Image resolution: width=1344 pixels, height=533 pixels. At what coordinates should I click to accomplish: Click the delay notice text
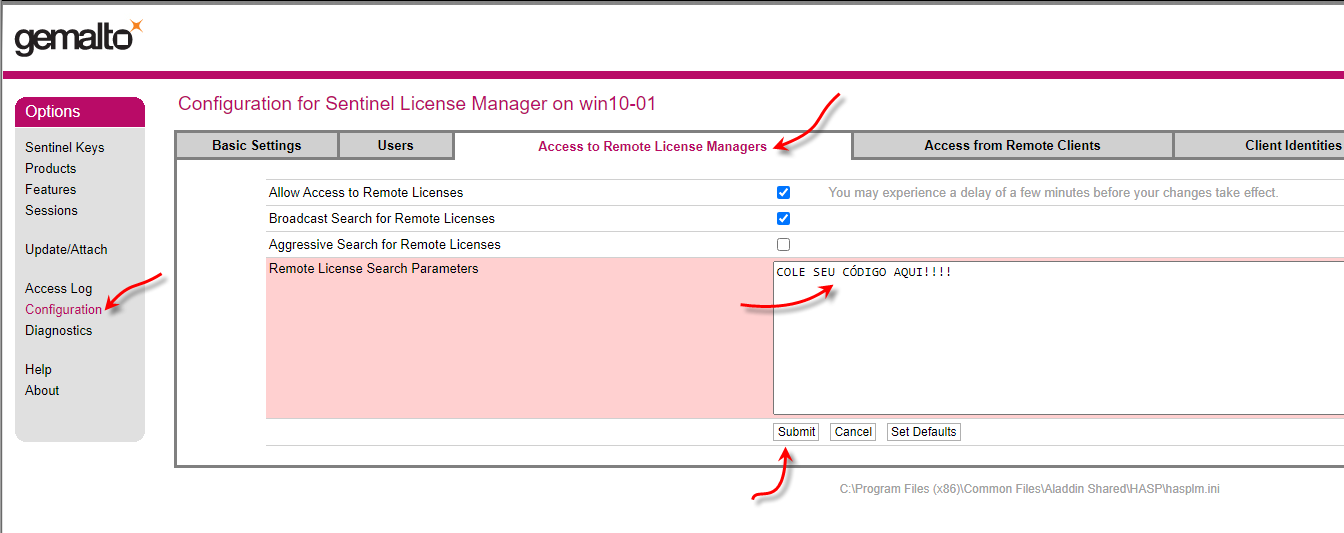click(x=1053, y=192)
